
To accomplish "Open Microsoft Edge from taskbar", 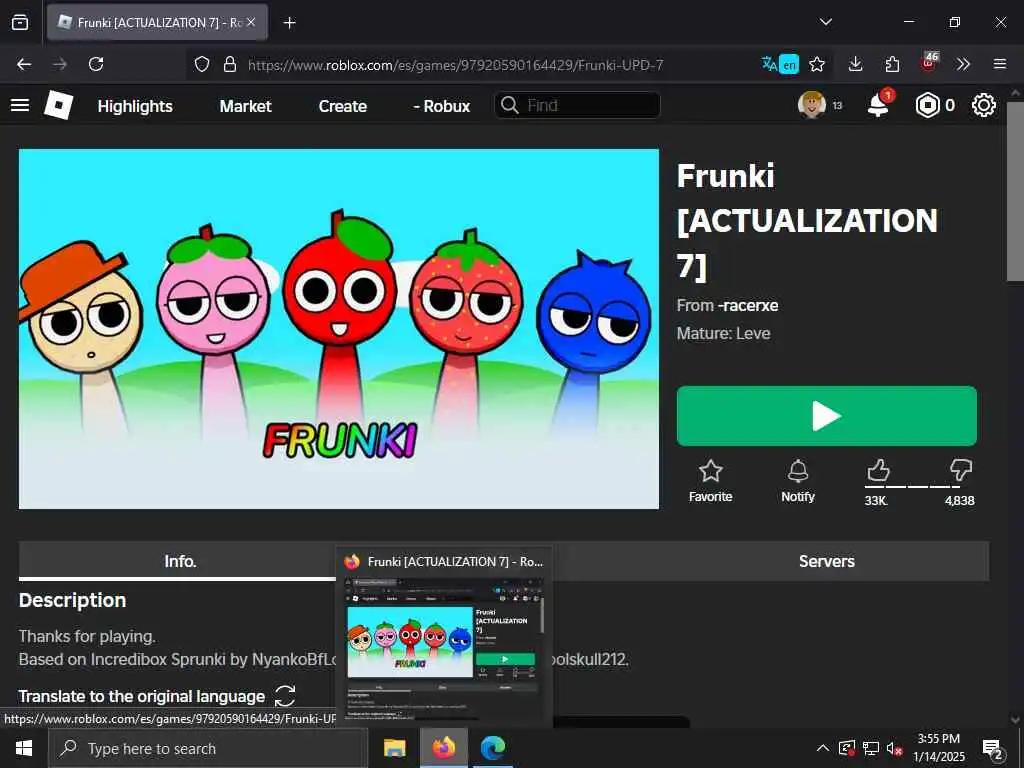I will click(493, 748).
